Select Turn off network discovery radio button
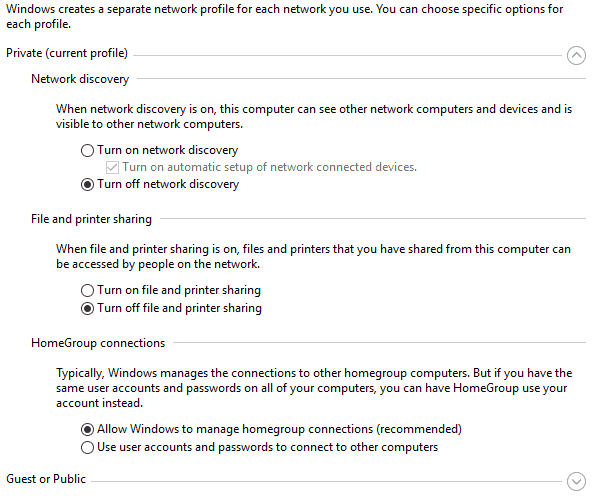The image size is (597, 496). click(x=87, y=185)
